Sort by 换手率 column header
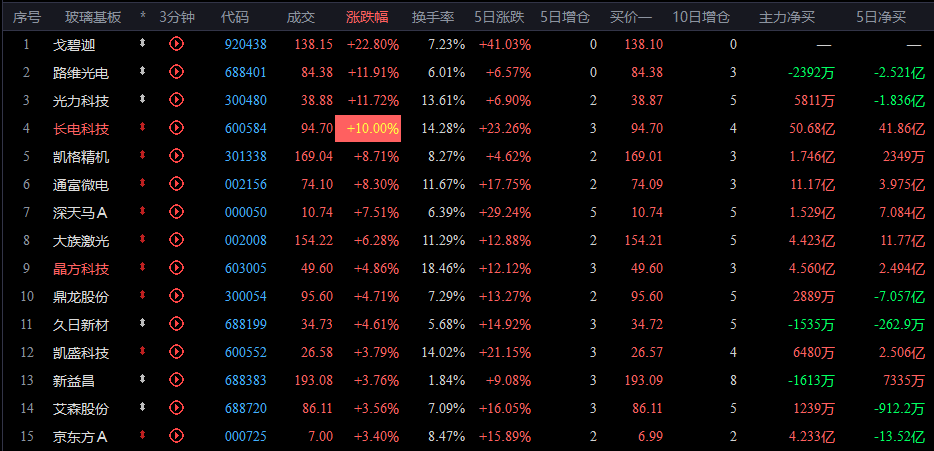Screen dimensions: 934x451 433,17
